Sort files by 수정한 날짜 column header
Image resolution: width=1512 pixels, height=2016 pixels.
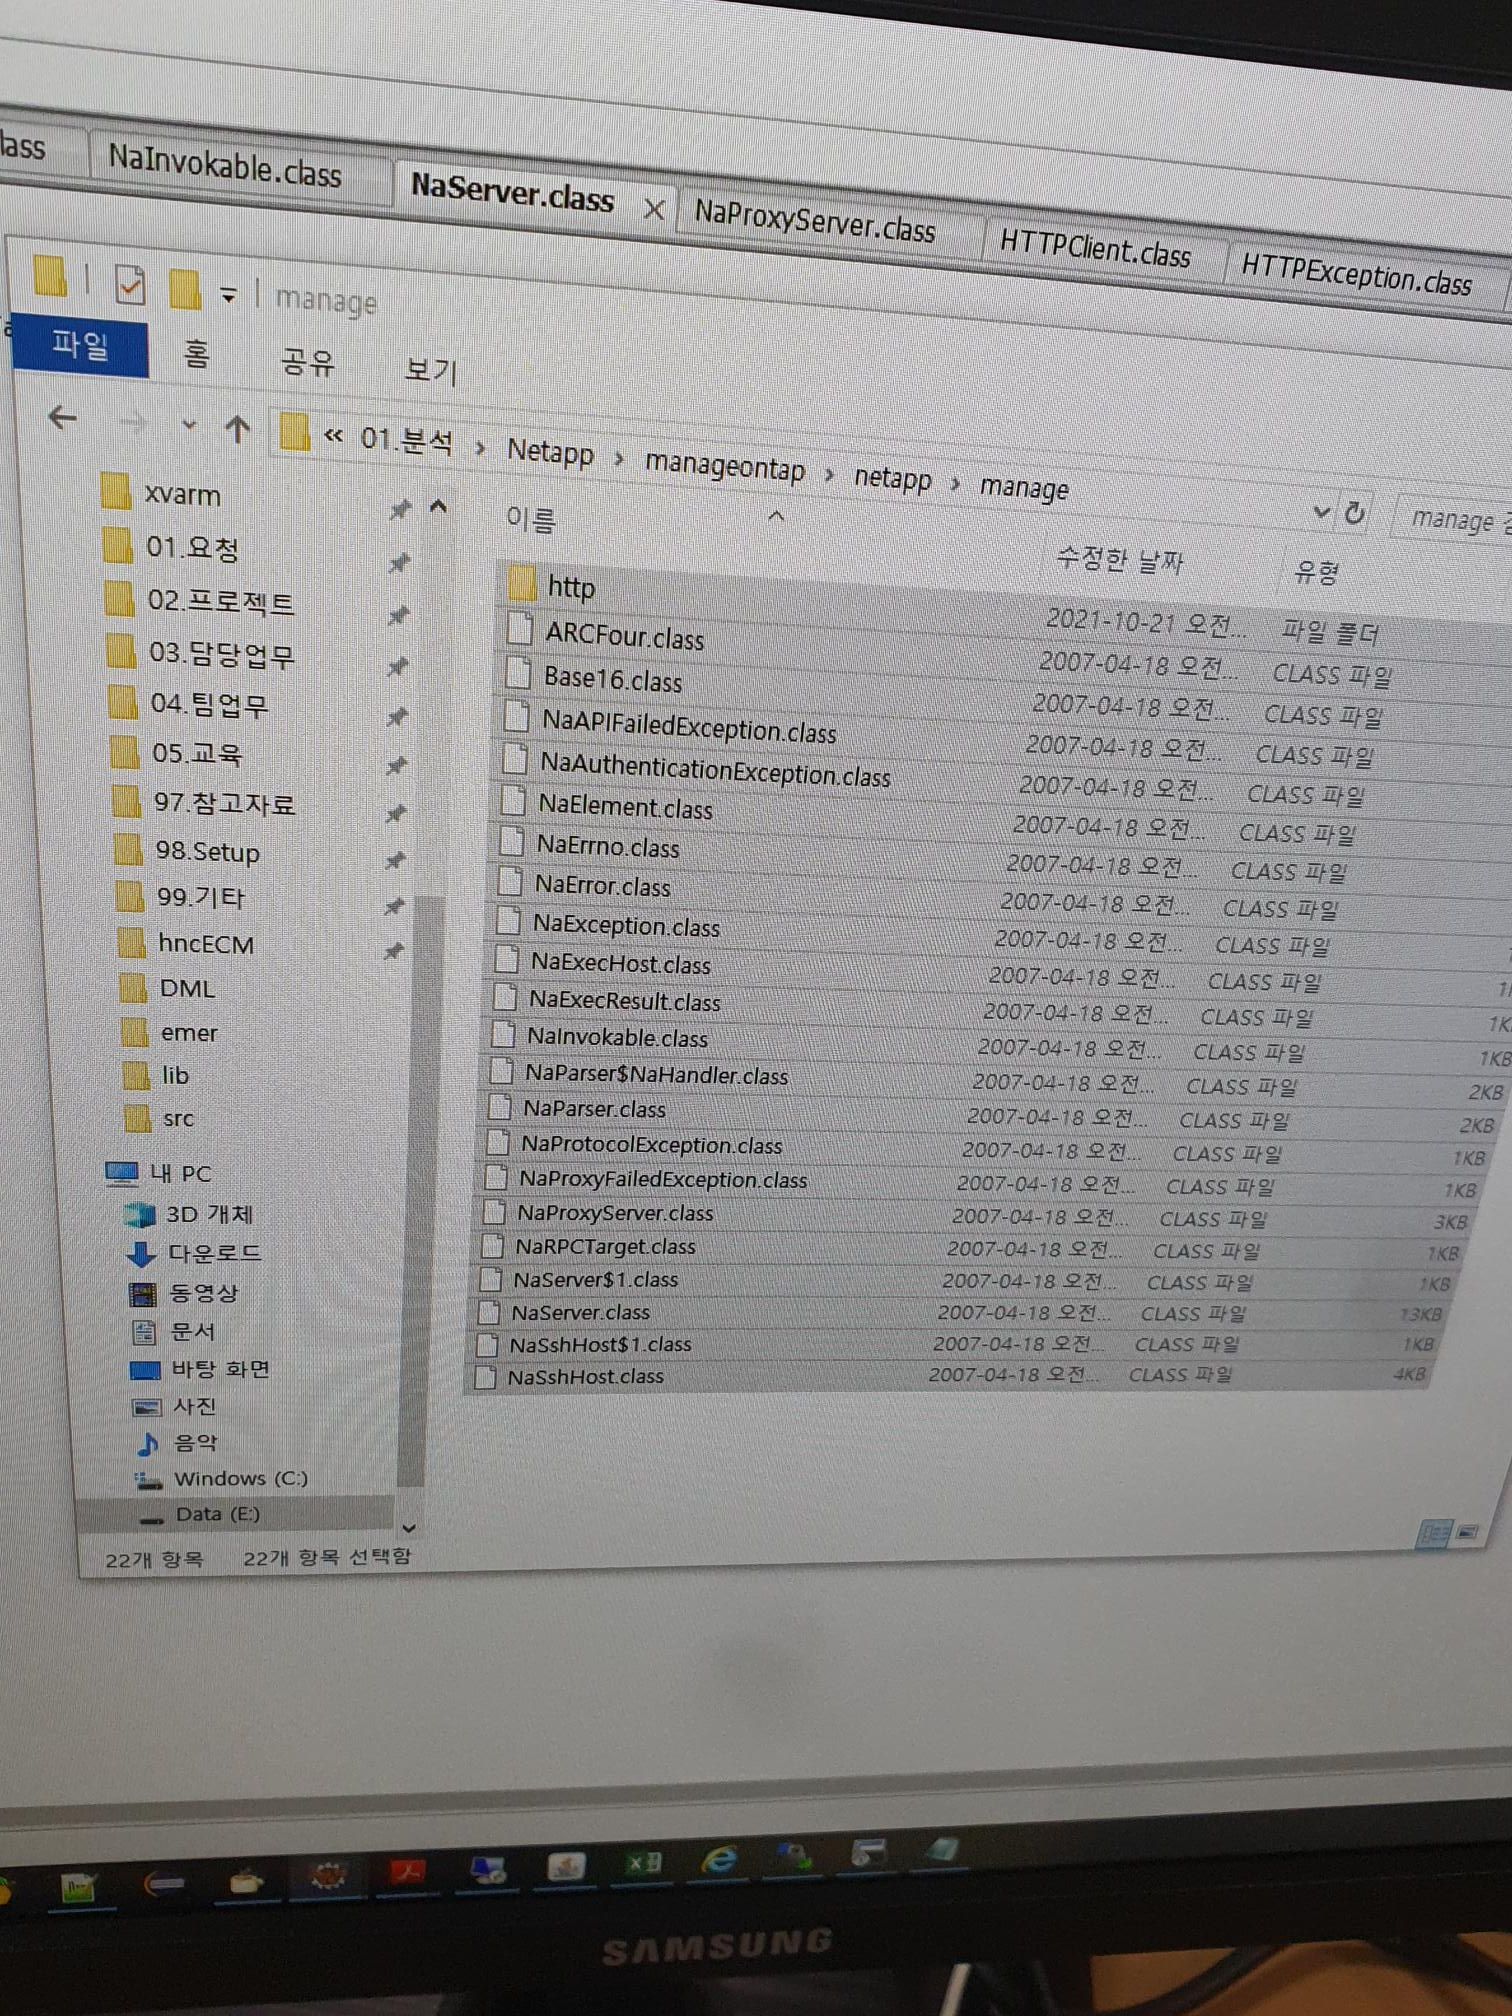point(1120,558)
